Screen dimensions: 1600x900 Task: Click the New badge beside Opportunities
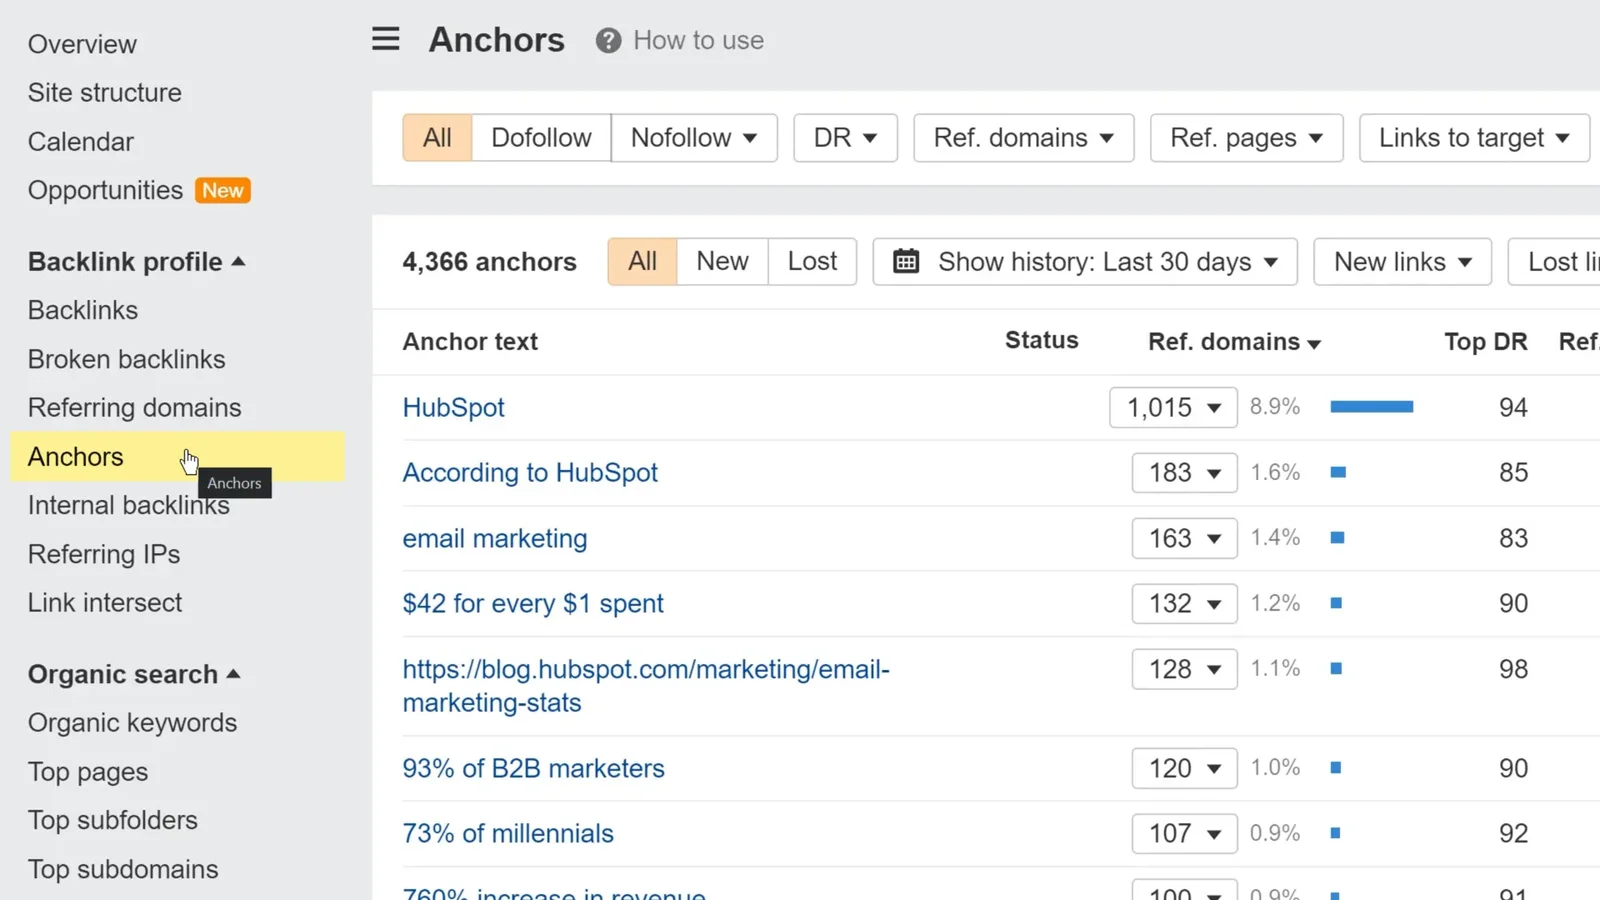click(222, 190)
